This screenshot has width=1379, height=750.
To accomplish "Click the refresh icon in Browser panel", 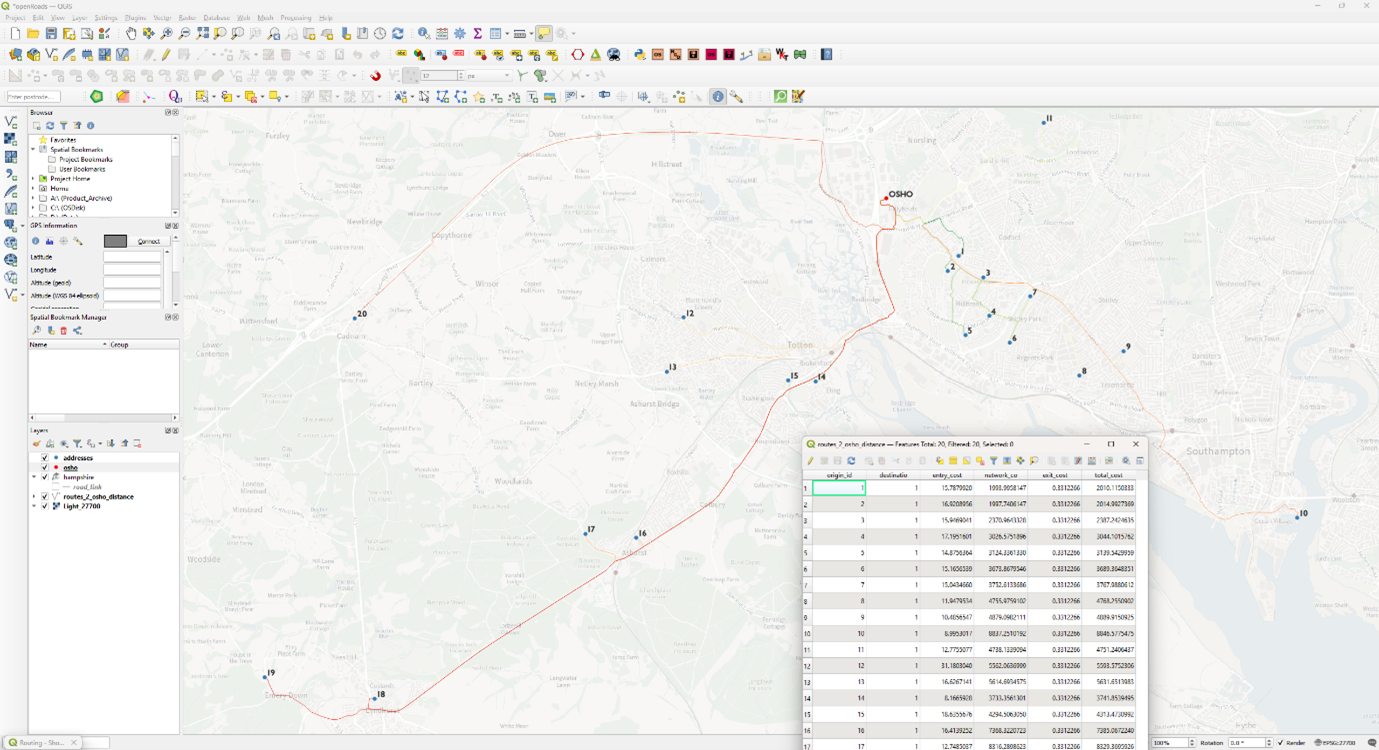I will tap(50, 126).
